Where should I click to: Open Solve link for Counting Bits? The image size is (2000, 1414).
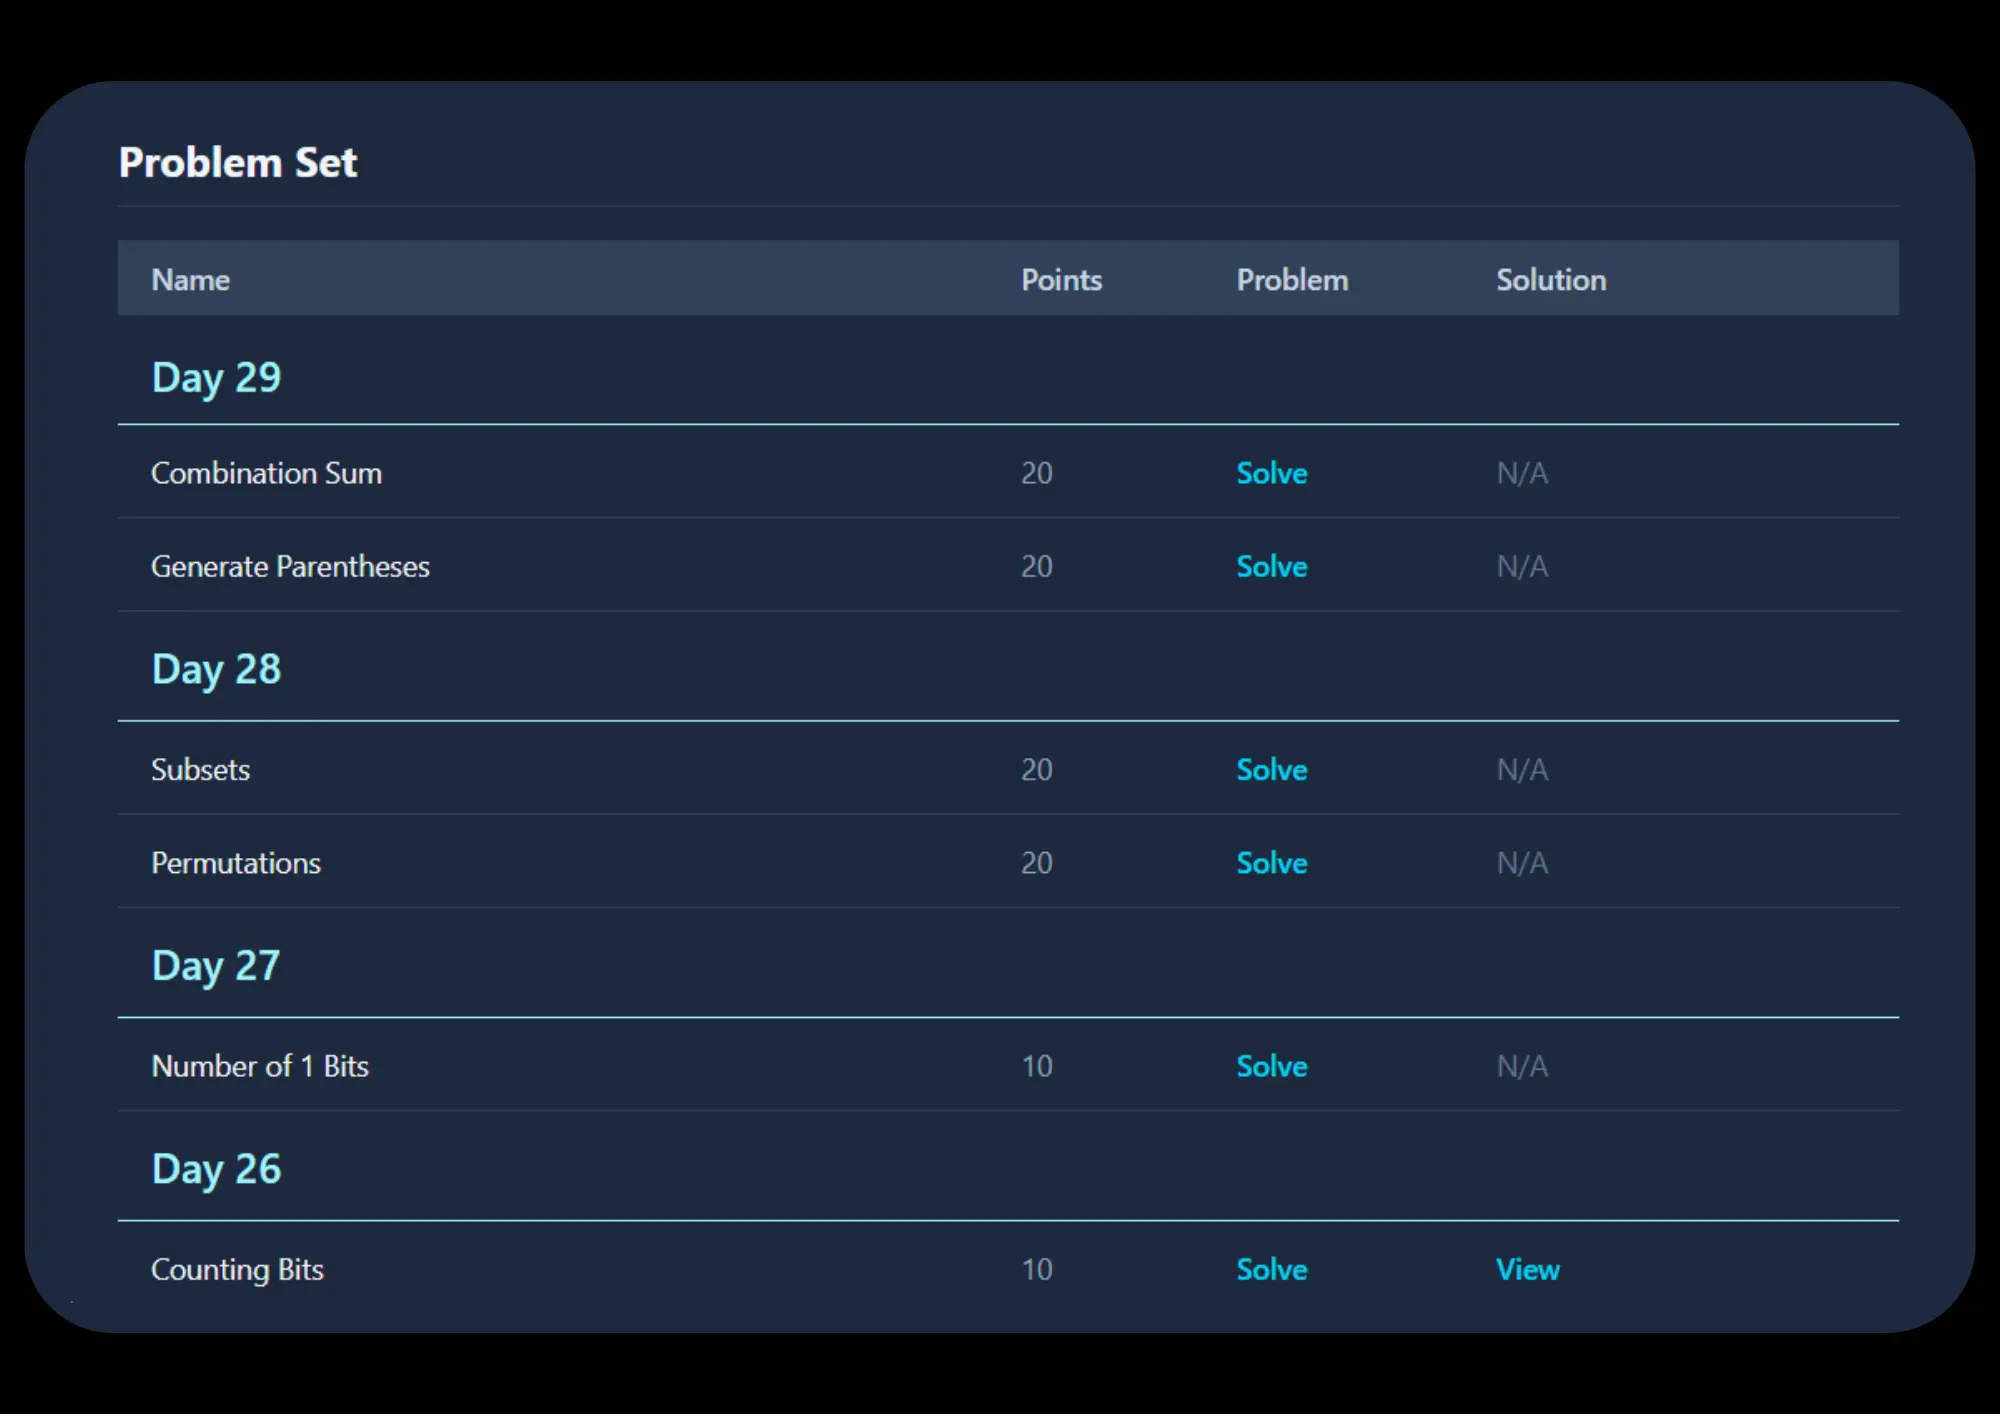click(1271, 1269)
